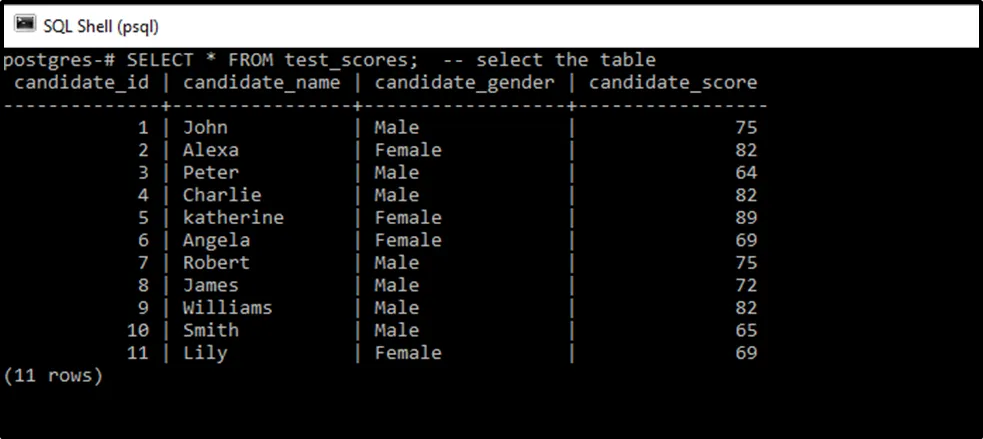The height and width of the screenshot is (439, 983).
Task: Click Peter's score value of 64
Action: coord(745,173)
